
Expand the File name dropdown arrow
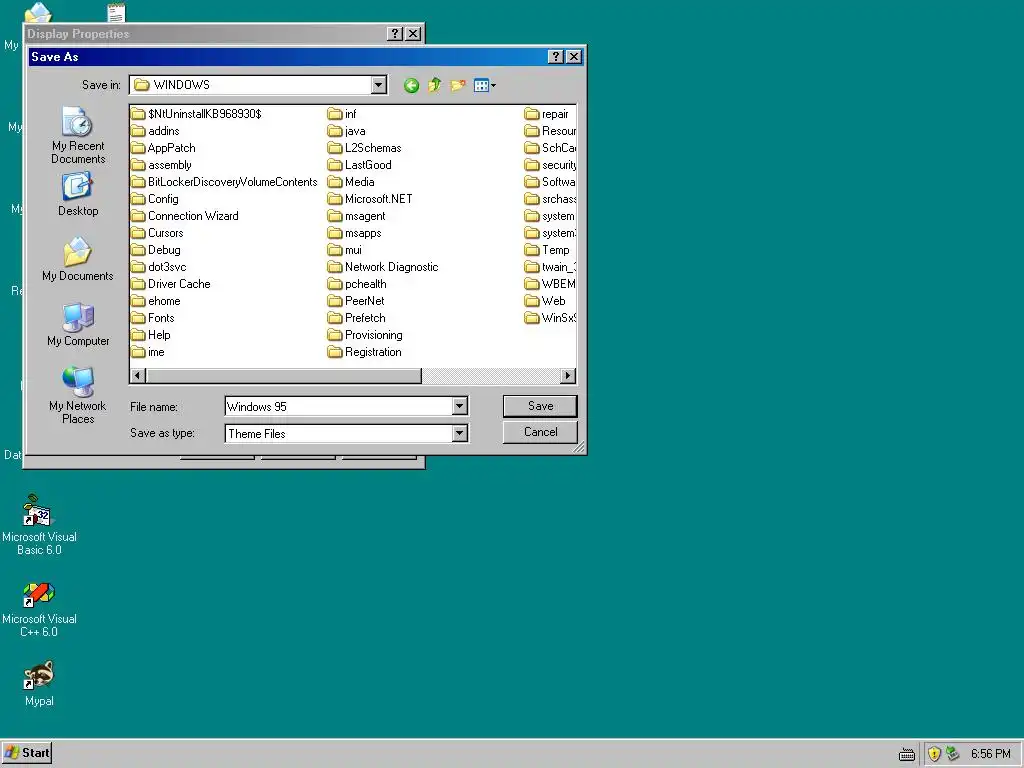pyautogui.click(x=459, y=406)
